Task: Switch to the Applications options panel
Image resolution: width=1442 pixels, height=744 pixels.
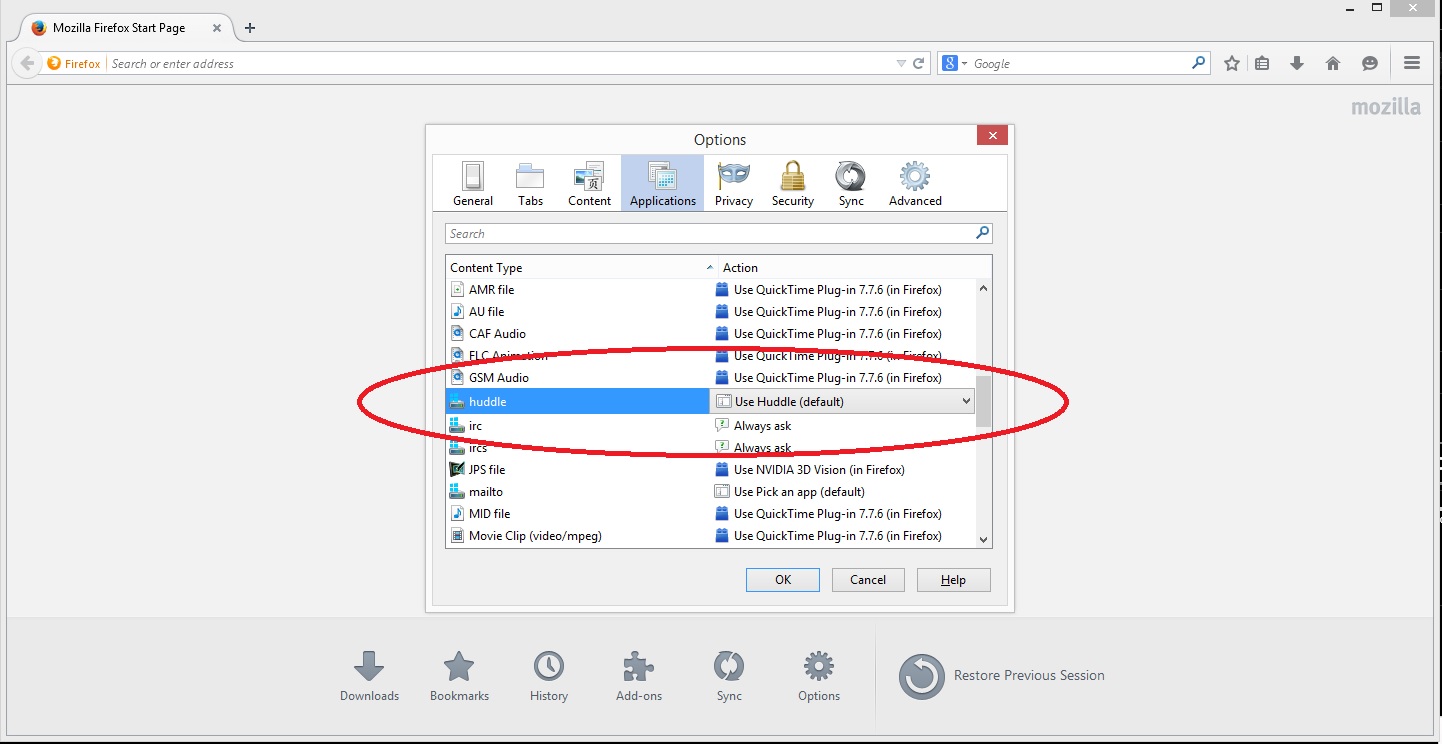Action: [x=662, y=183]
